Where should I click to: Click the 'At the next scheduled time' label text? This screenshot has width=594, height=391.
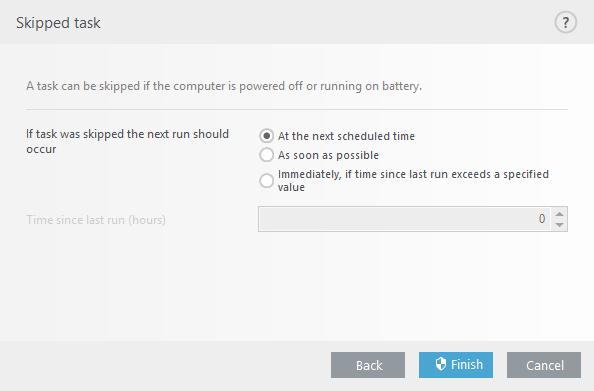[346, 136]
